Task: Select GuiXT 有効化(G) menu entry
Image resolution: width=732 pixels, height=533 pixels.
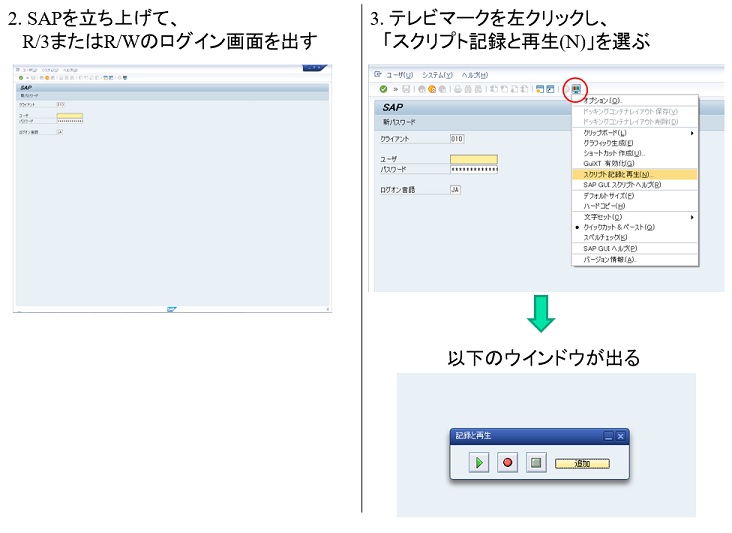Action: 635,163
